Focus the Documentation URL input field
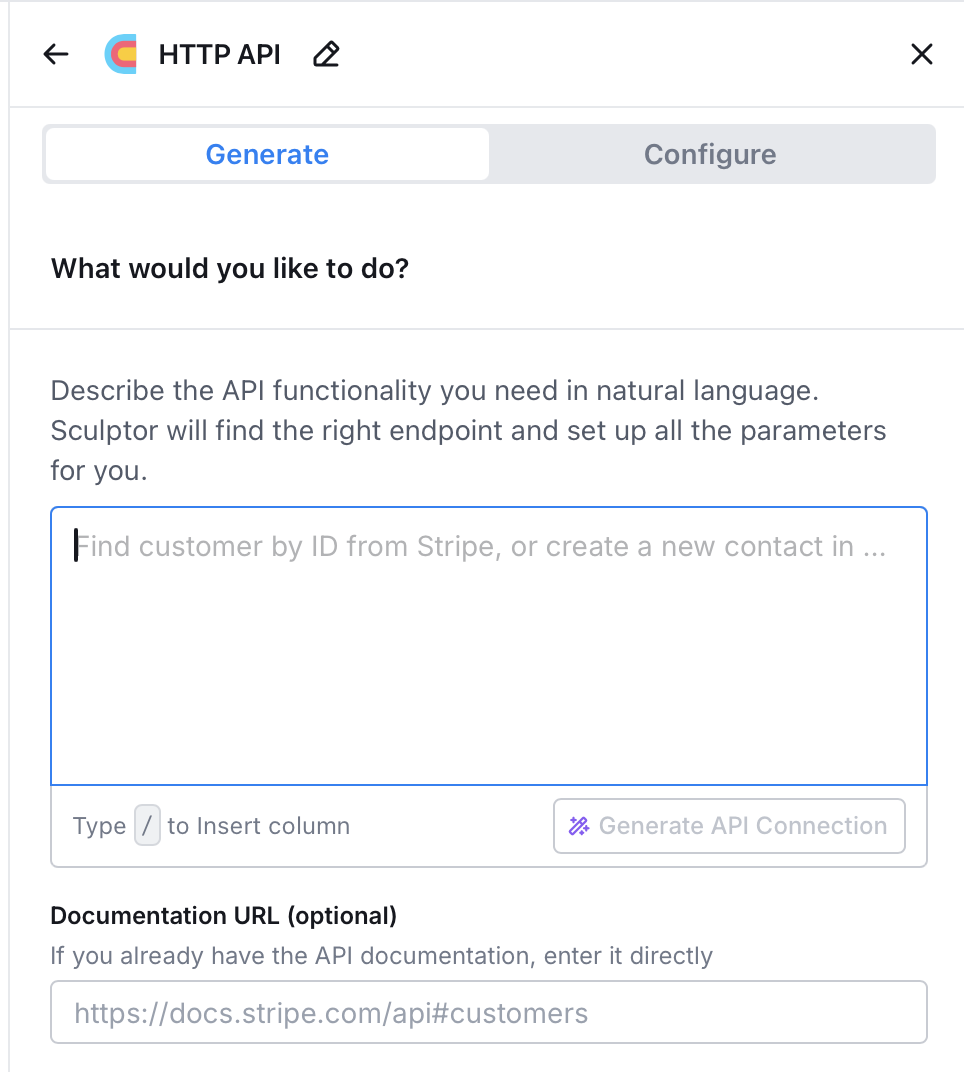This screenshot has height=1072, width=964. (489, 1012)
